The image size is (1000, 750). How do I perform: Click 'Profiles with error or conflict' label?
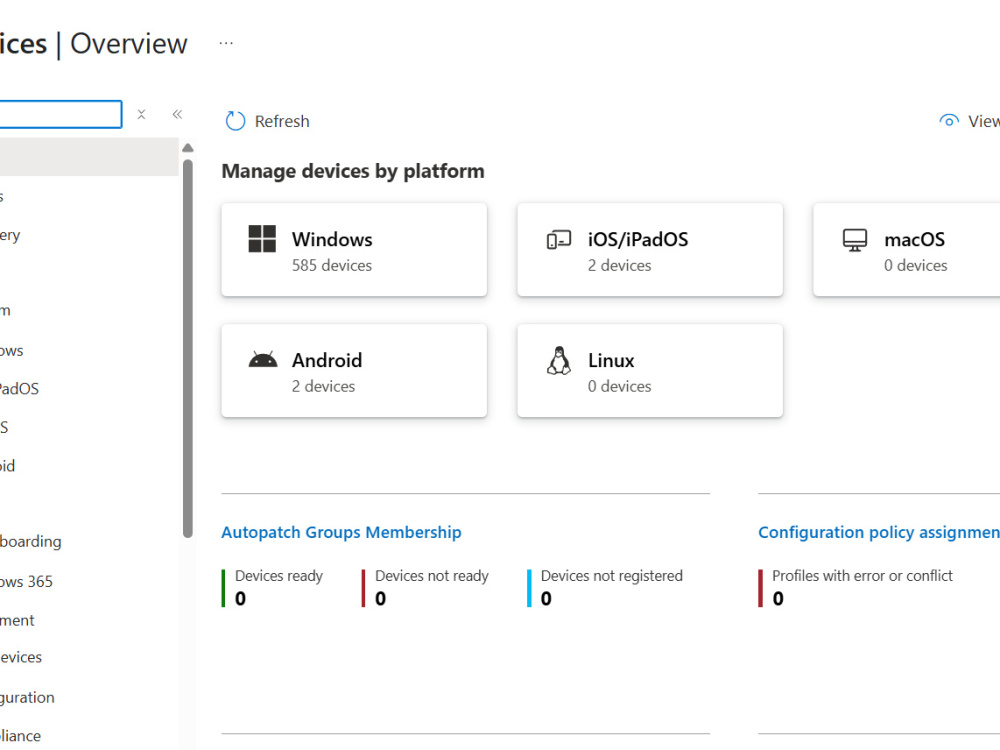click(862, 576)
